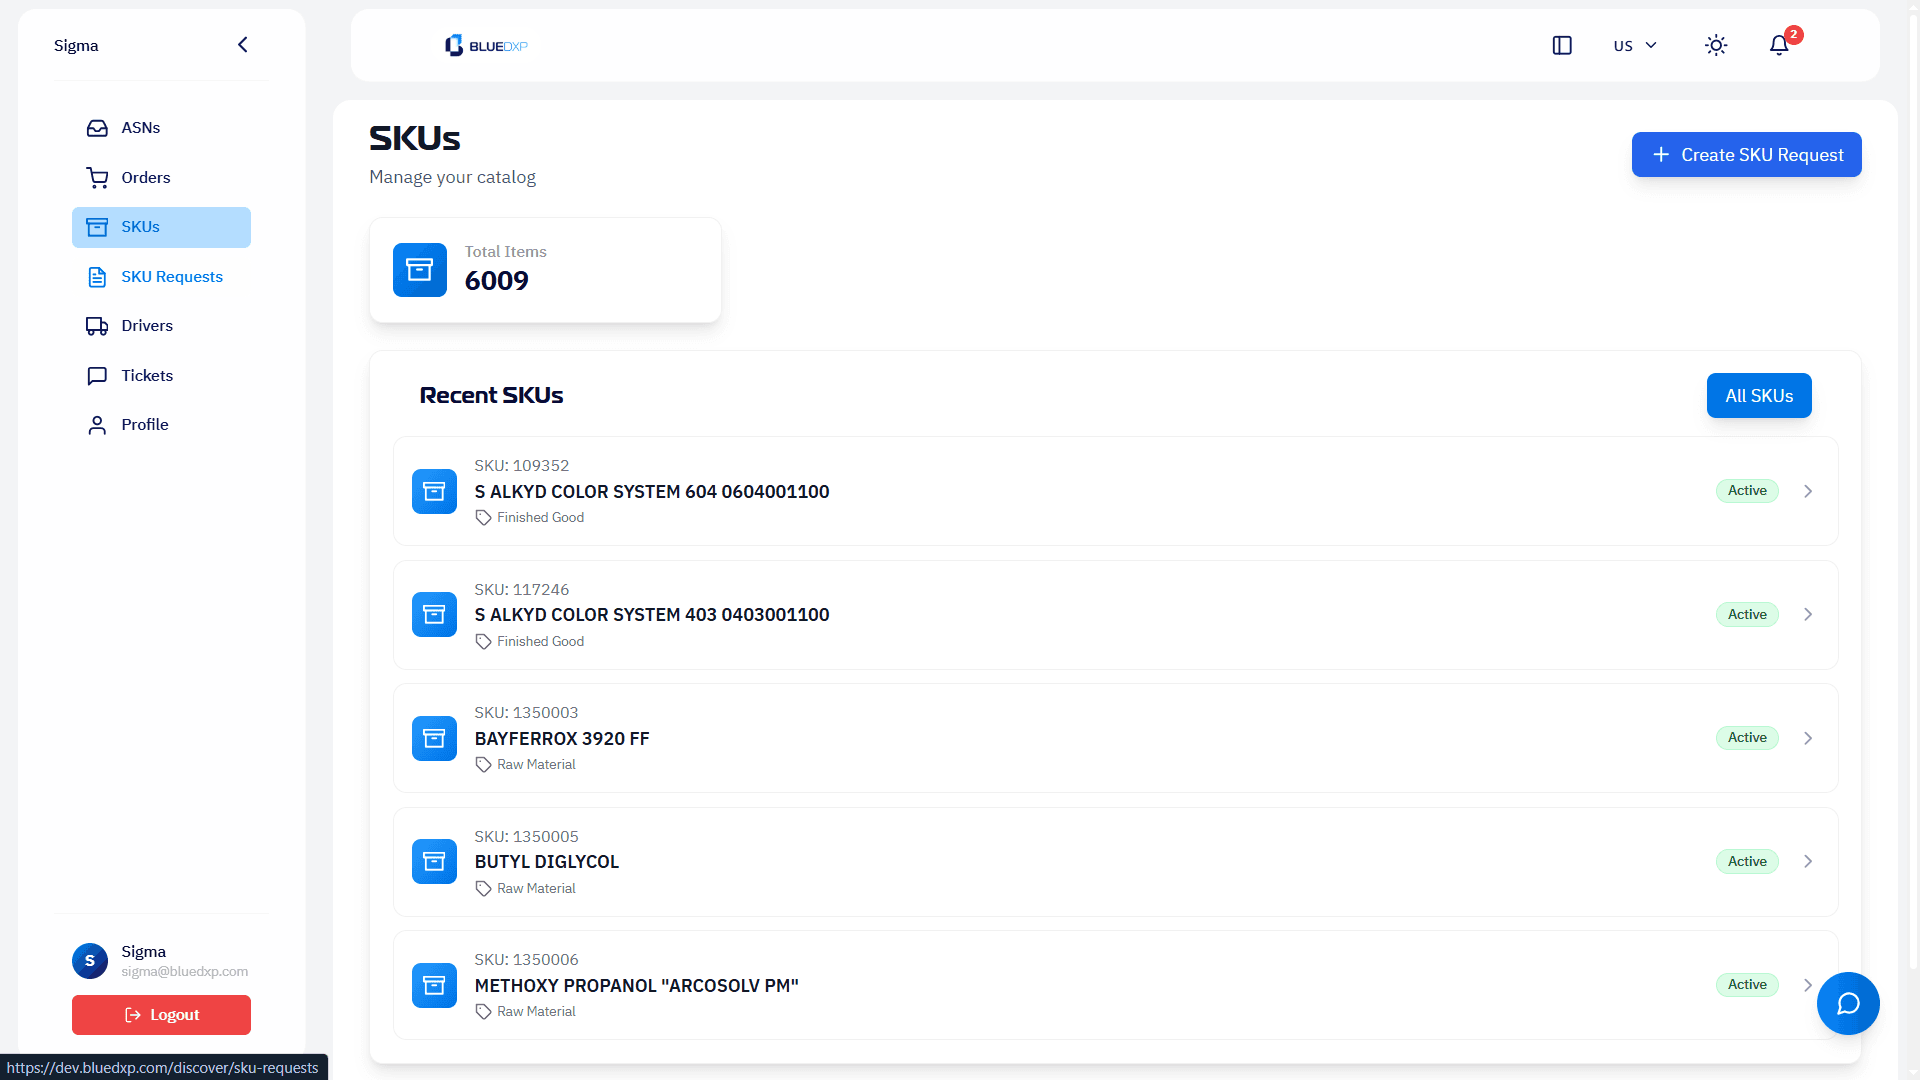Screen dimensions: 1920x1080
Task: Click the 'SKU: 1350005' label
Action: pos(526,837)
